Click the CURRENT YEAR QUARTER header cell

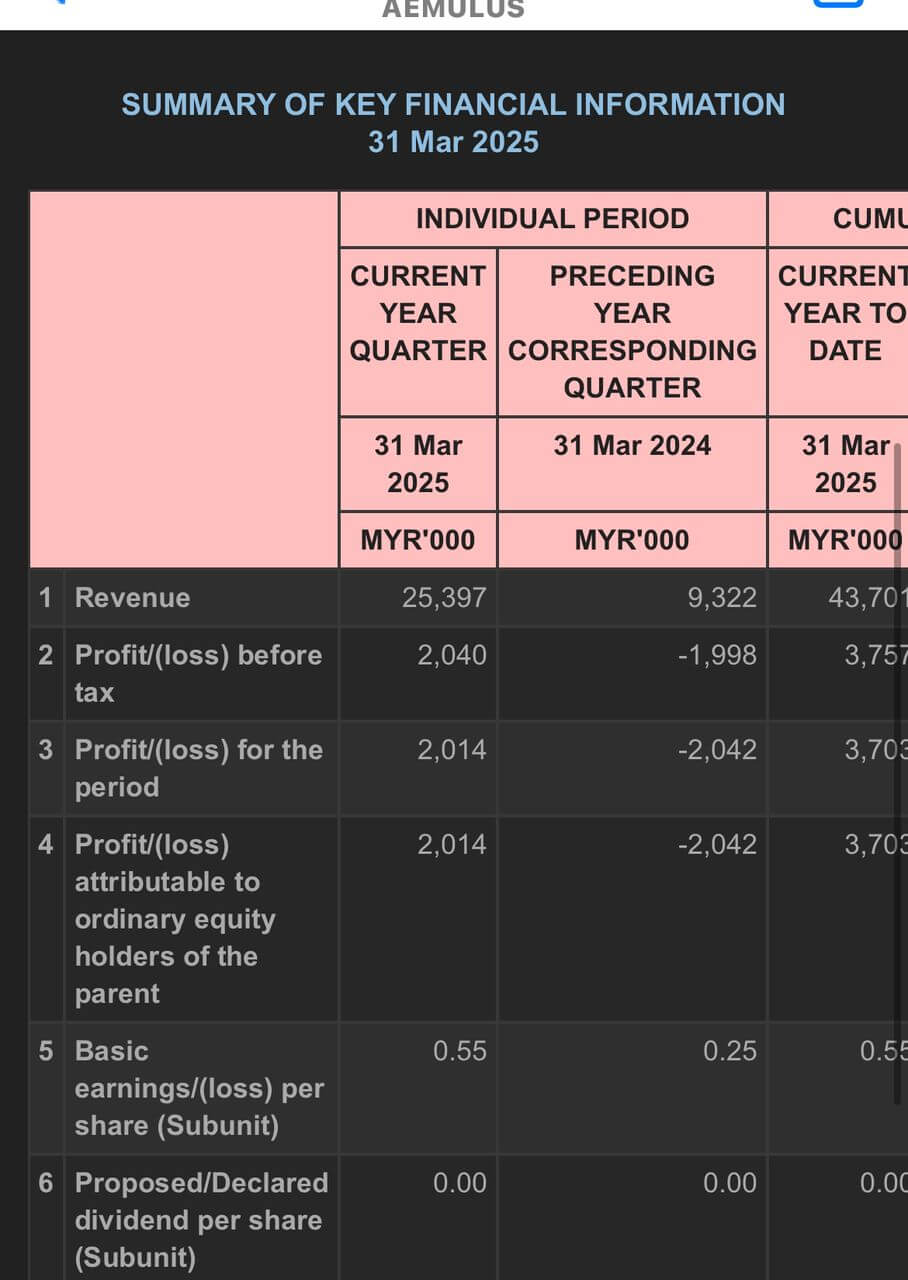point(418,313)
